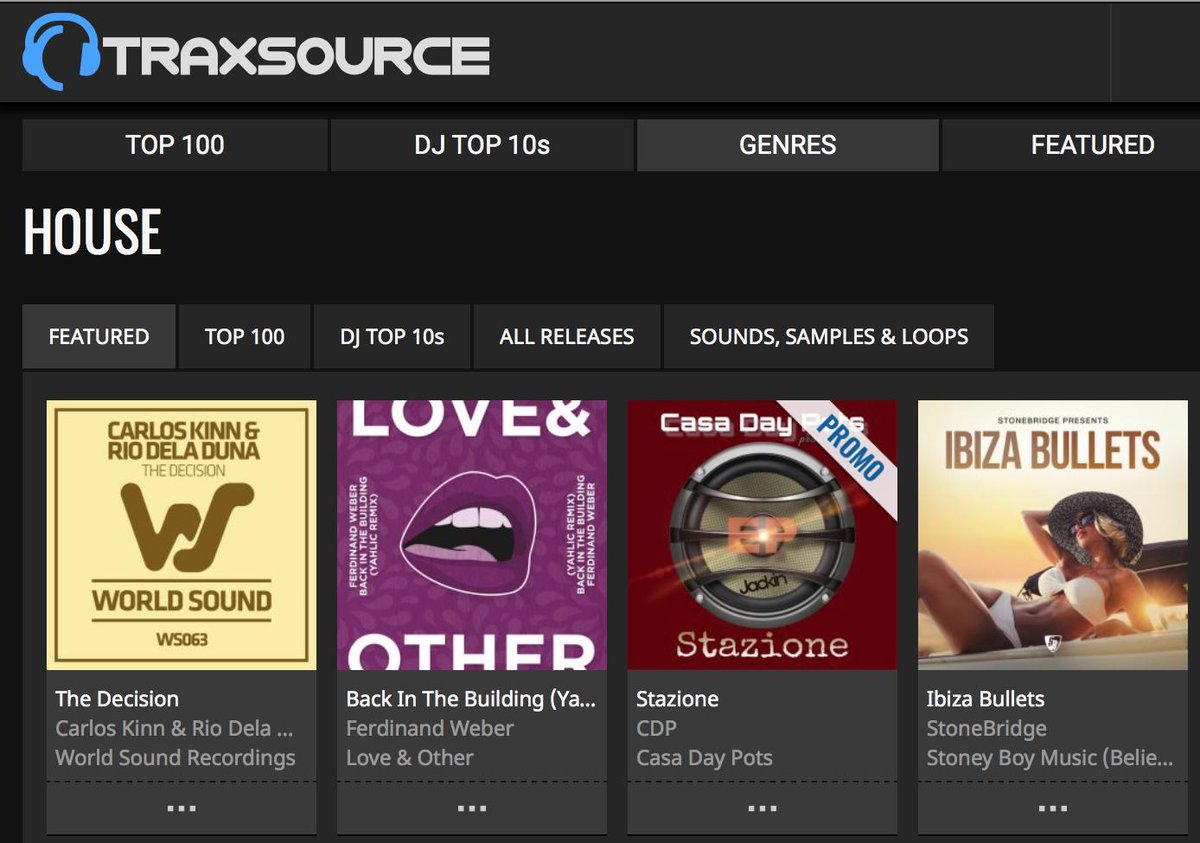Switch to the House DJ TOP 10s tab
1200x843 pixels.
point(392,337)
